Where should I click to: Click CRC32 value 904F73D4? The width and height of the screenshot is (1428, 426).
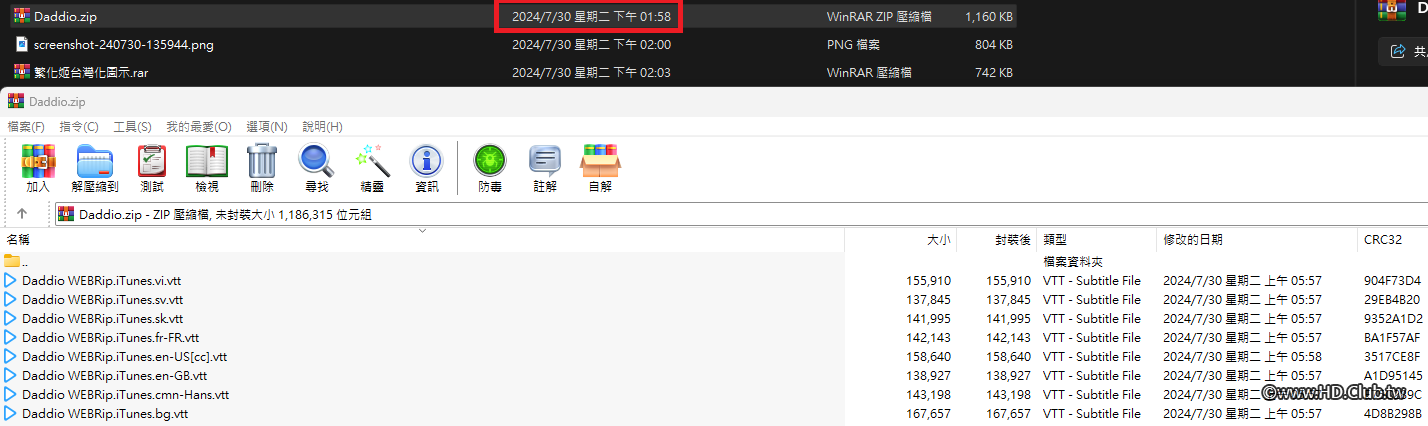pos(1392,280)
